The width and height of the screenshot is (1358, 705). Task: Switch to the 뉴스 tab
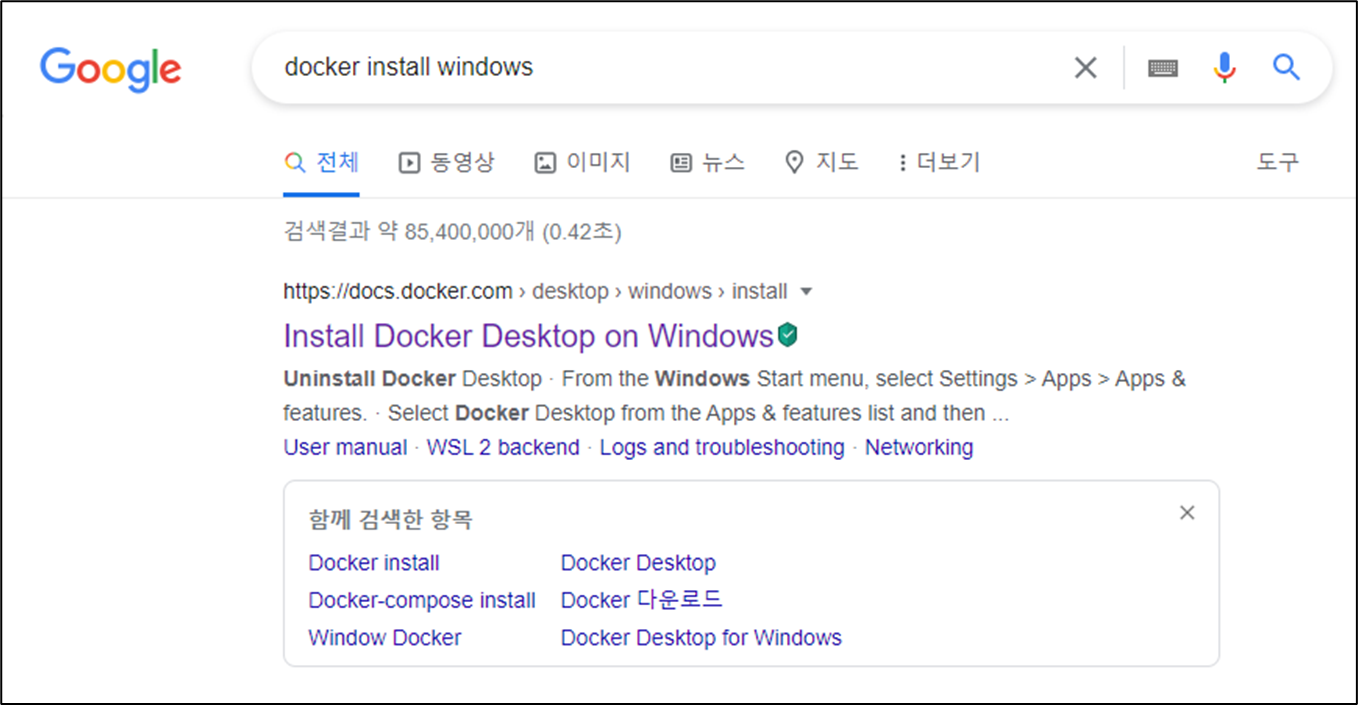707,162
